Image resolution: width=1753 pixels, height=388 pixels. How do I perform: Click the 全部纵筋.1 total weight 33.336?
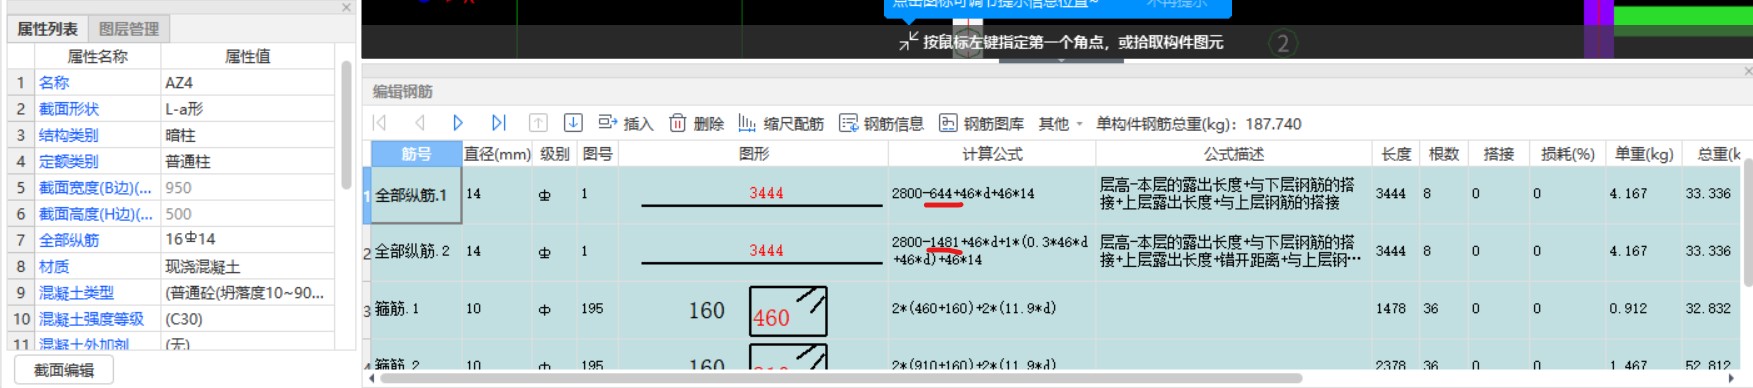(x=1712, y=194)
